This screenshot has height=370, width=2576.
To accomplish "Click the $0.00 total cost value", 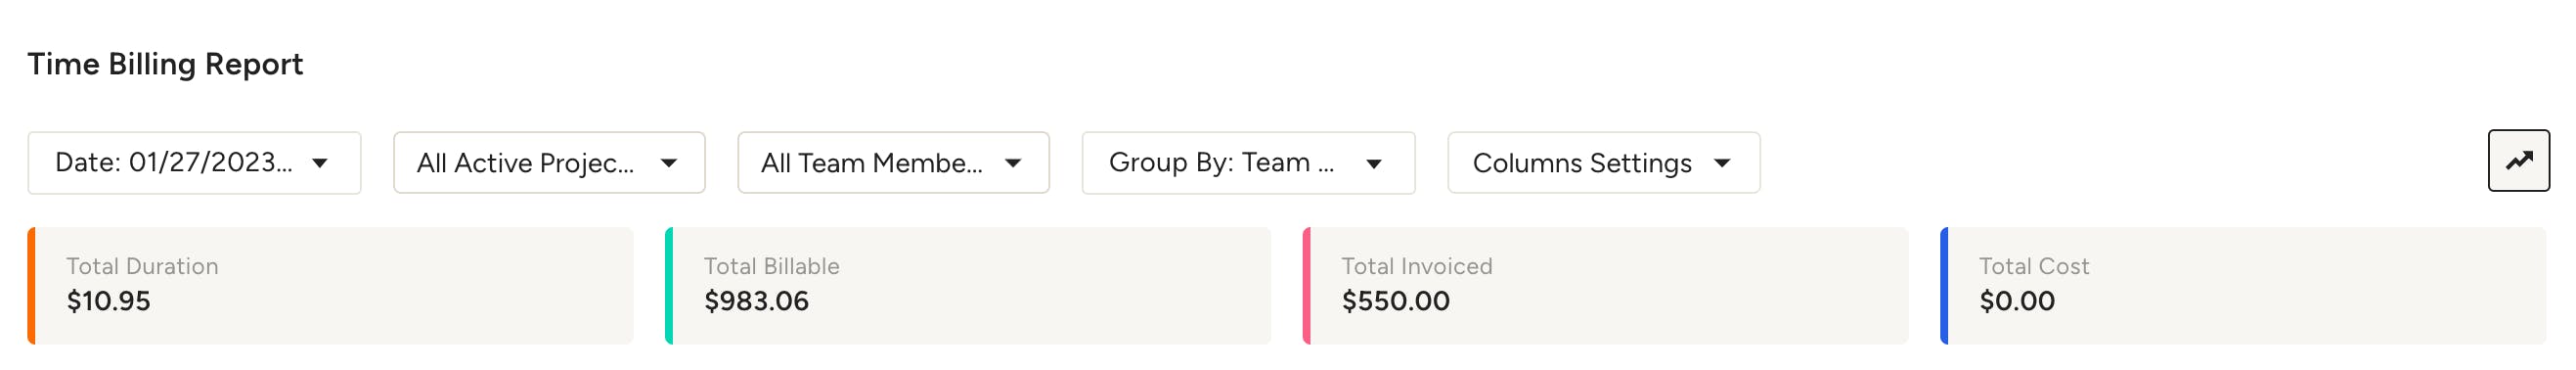I will pyautogui.click(x=2016, y=301).
